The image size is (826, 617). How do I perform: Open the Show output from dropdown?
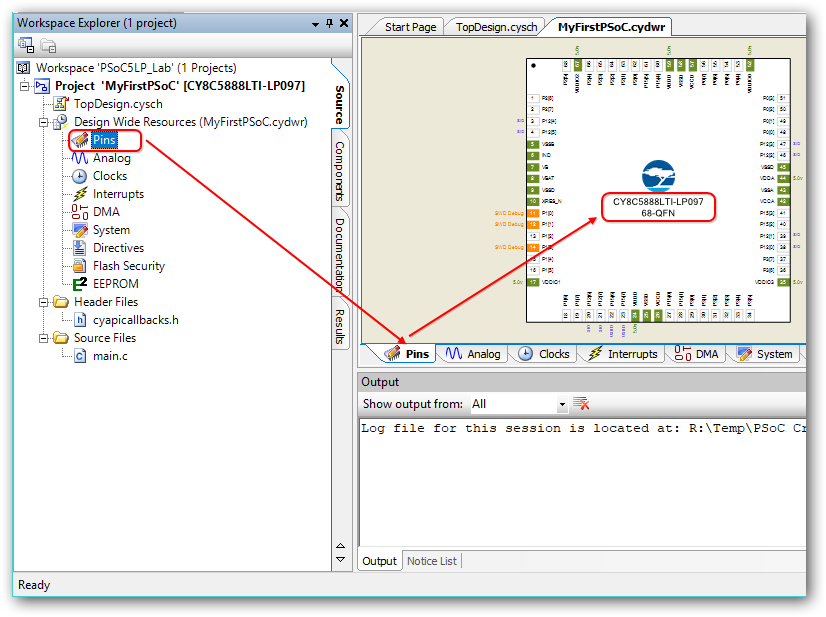[562, 404]
